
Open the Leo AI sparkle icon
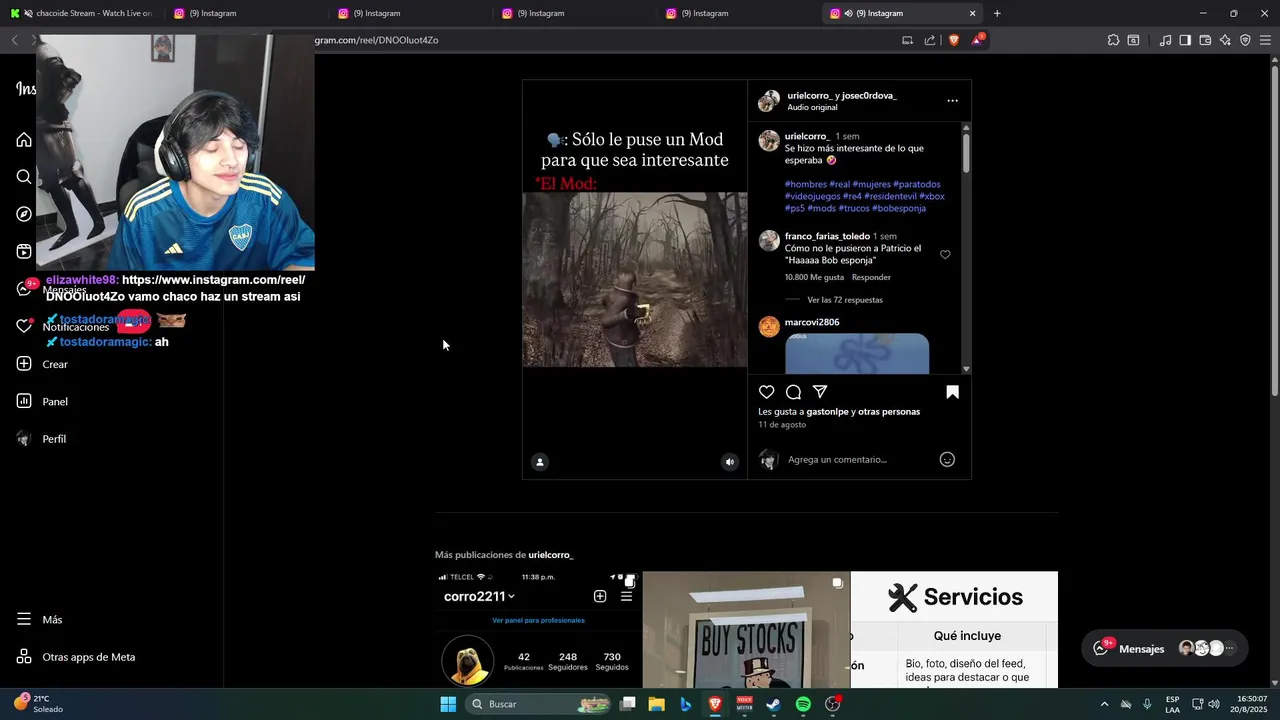coord(1225,40)
